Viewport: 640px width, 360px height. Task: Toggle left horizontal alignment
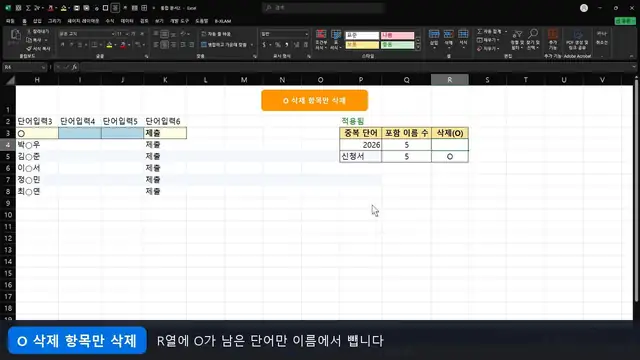pyautogui.click(x=156, y=44)
